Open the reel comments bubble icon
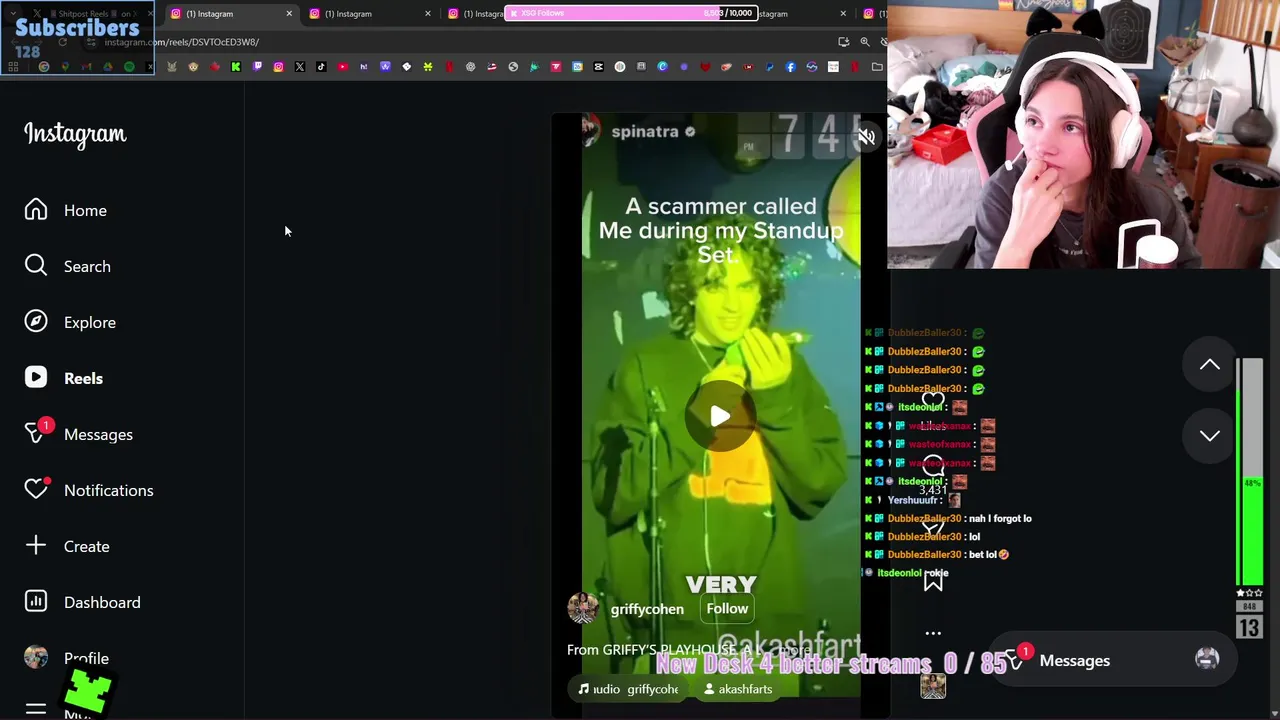 coord(933,466)
